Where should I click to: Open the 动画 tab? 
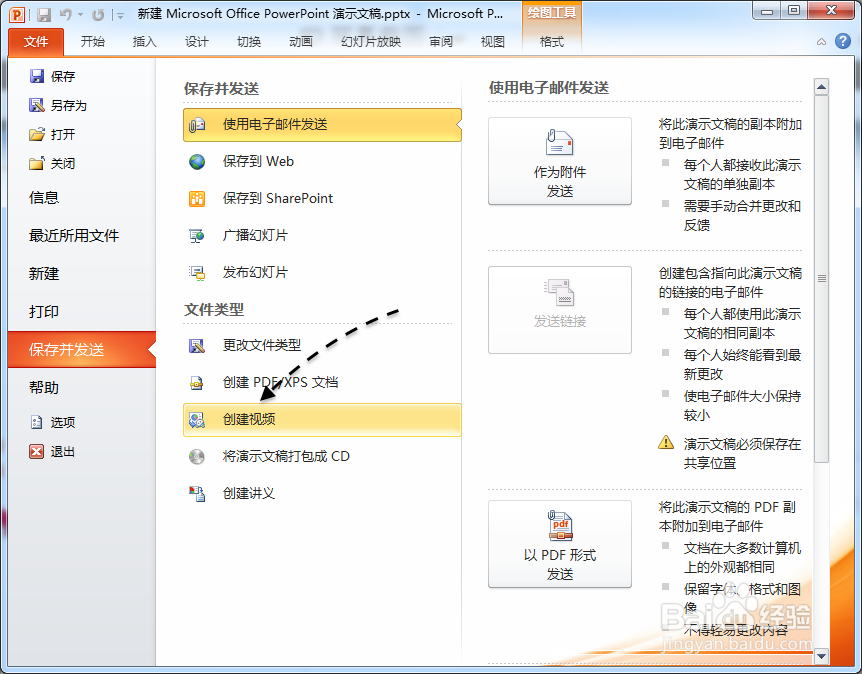(x=301, y=42)
